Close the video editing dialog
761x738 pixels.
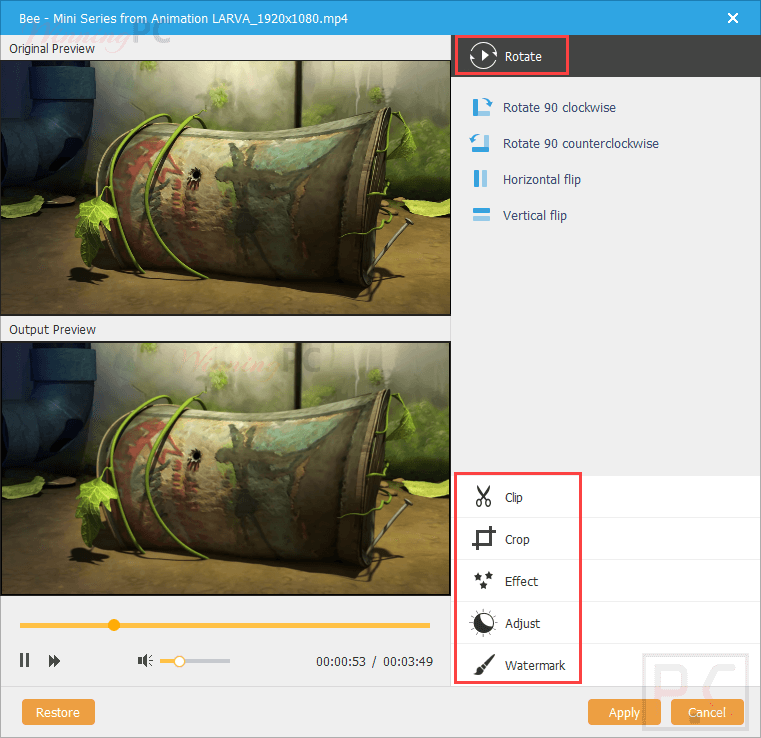(733, 18)
